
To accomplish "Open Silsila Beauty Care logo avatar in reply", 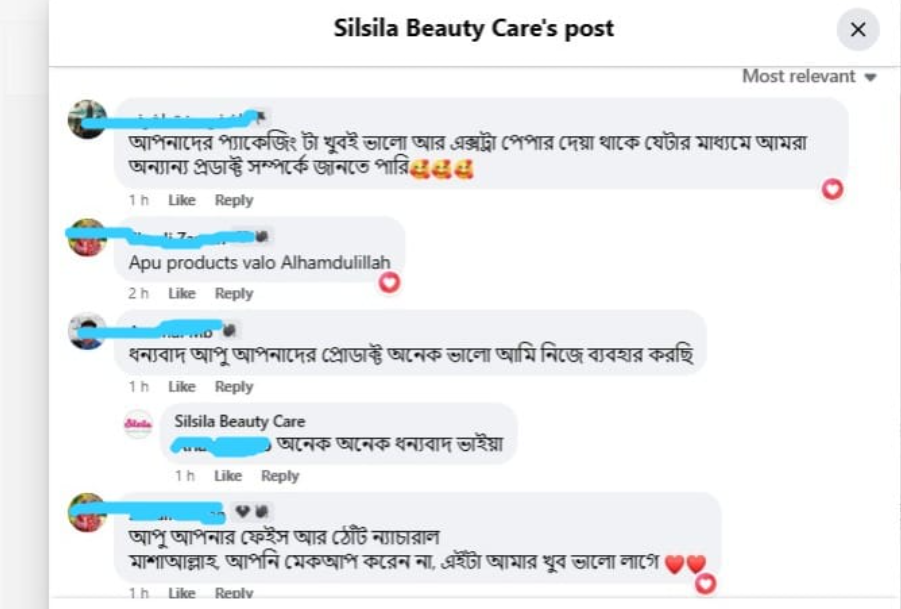I will [138, 424].
